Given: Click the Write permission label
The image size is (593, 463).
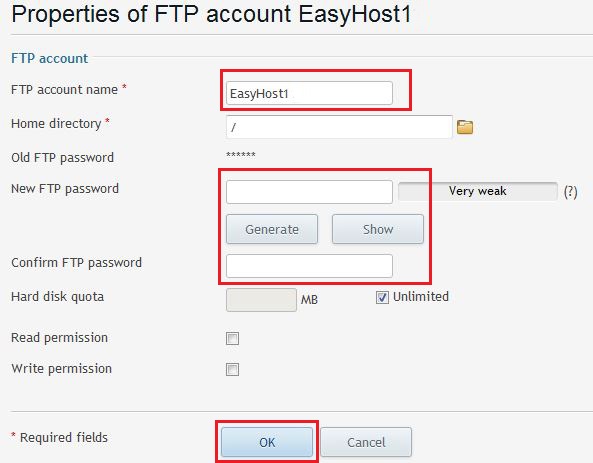Looking at the screenshot, I should [x=62, y=369].
